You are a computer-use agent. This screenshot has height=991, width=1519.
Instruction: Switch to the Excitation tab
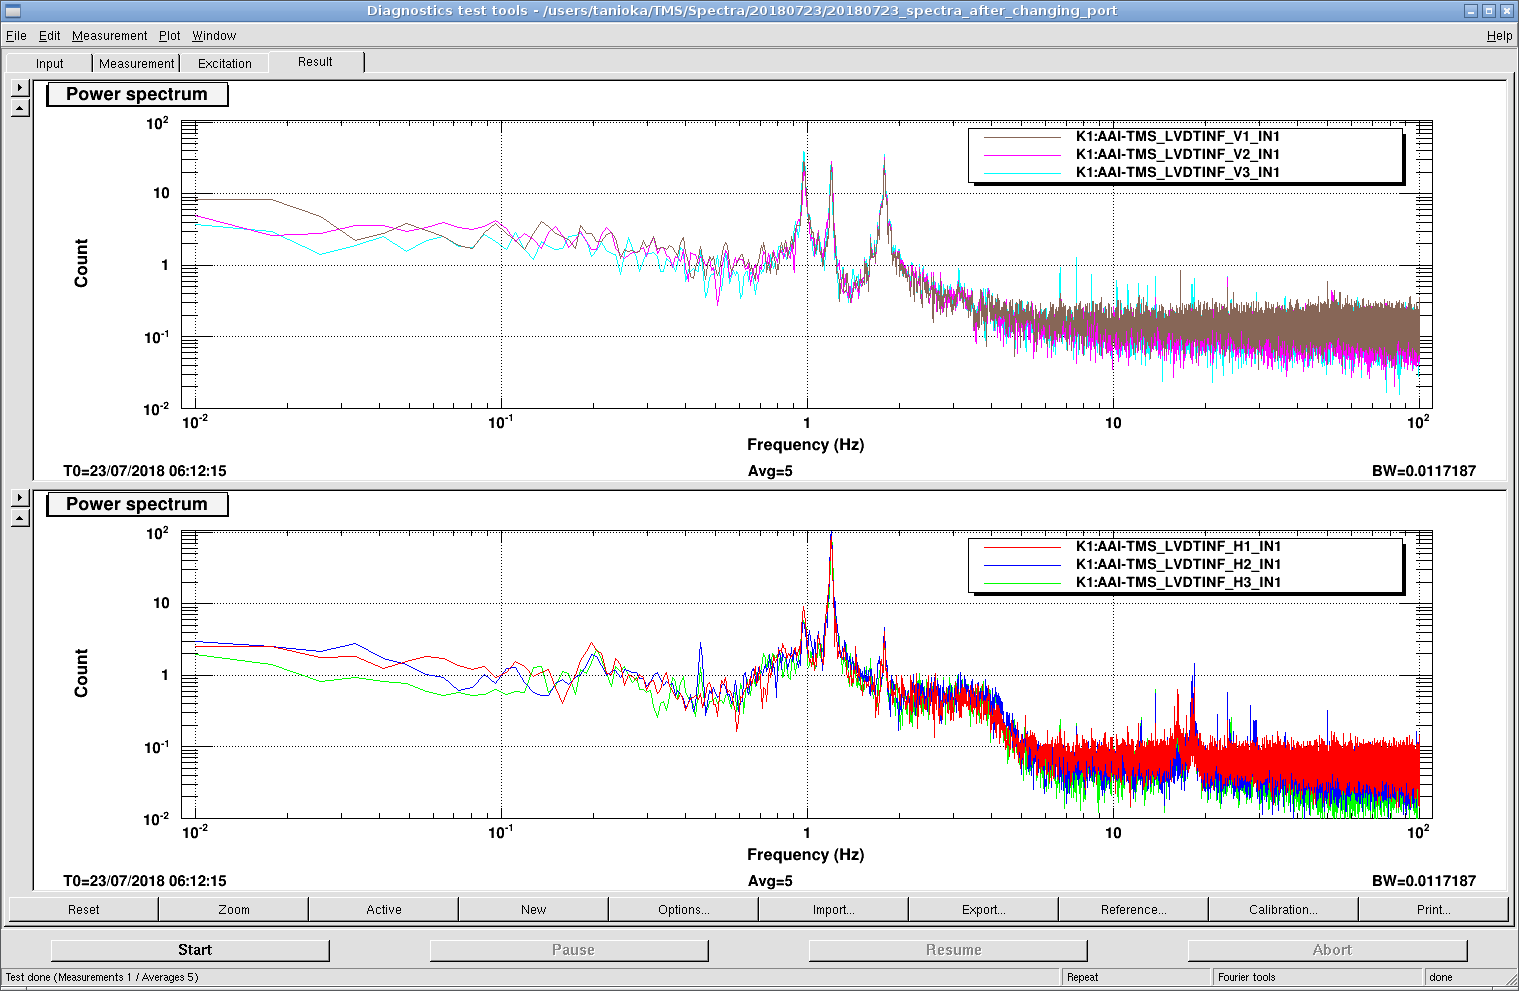(x=225, y=63)
